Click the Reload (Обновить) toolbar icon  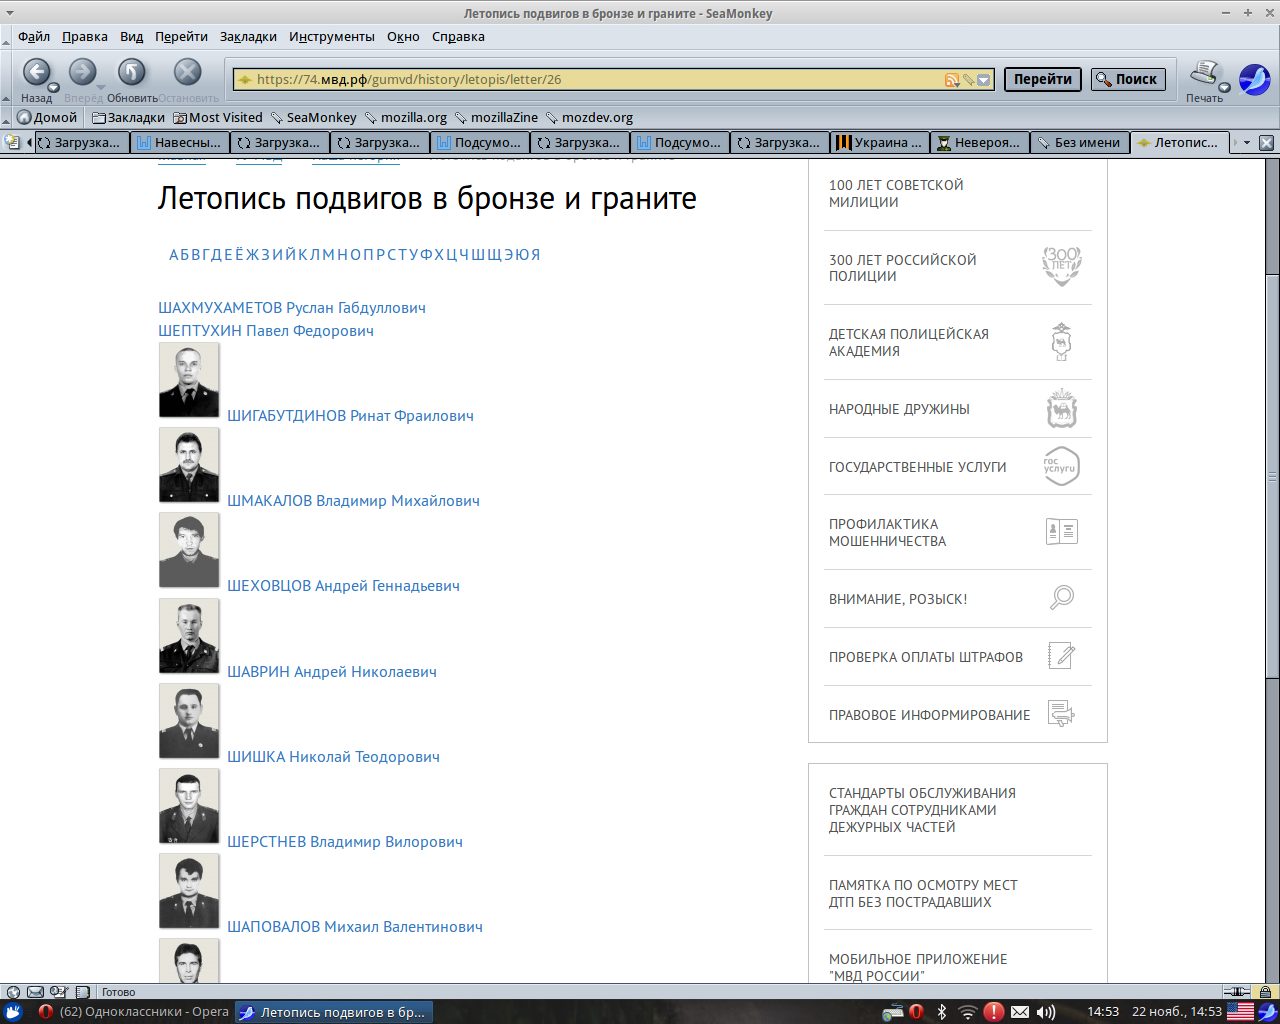132,72
